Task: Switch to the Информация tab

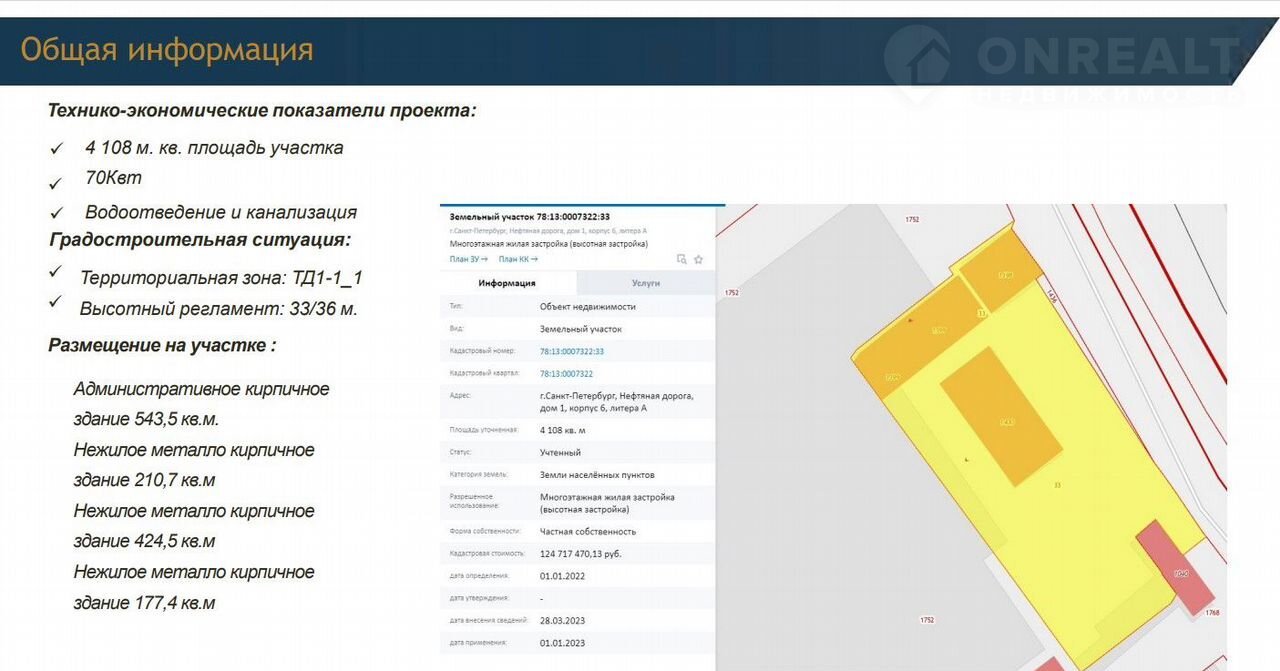Action: click(507, 283)
